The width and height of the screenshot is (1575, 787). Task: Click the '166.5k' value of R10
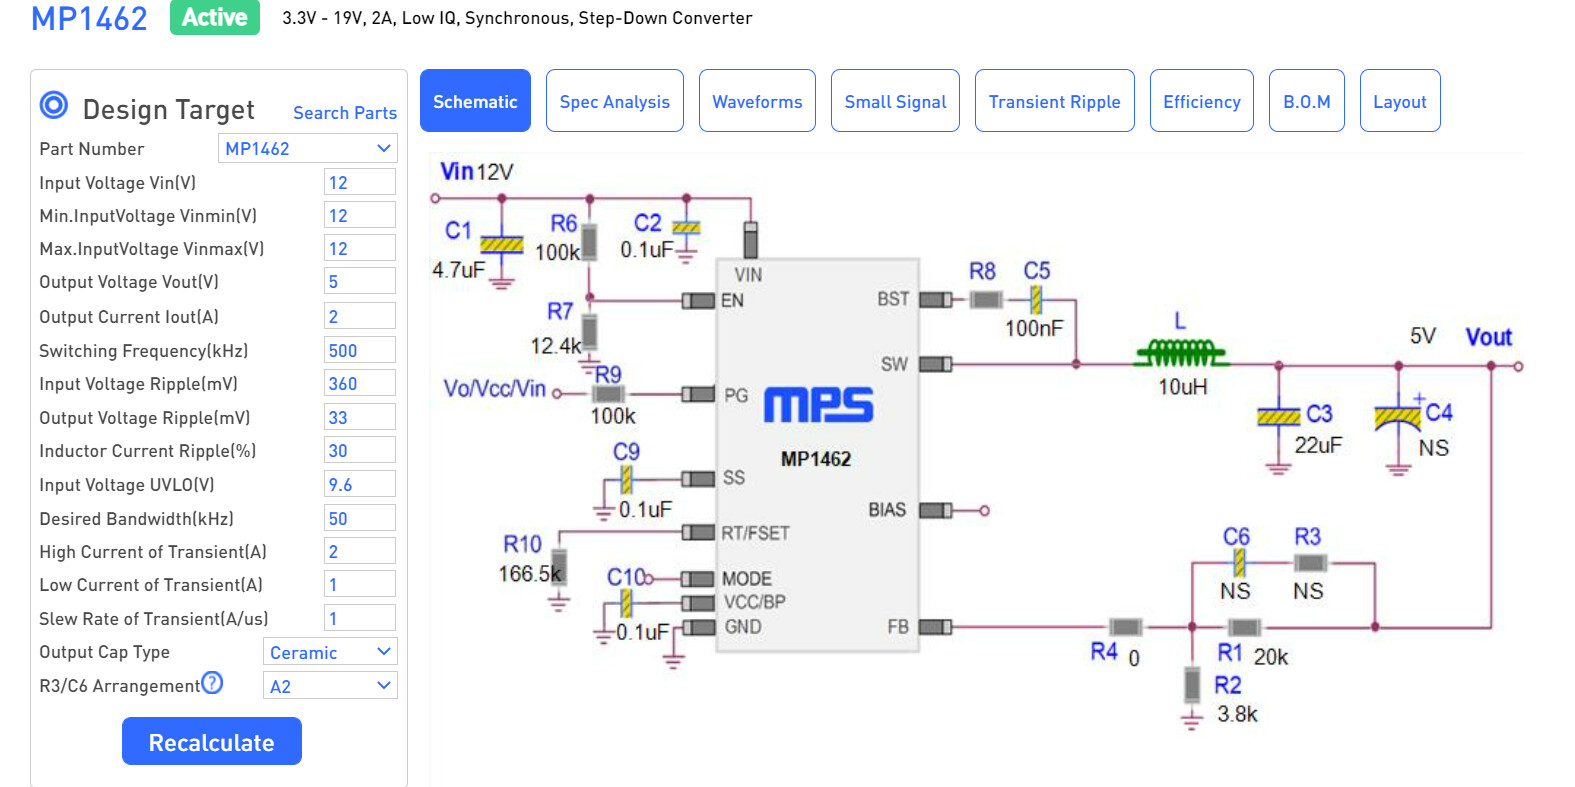pos(530,574)
